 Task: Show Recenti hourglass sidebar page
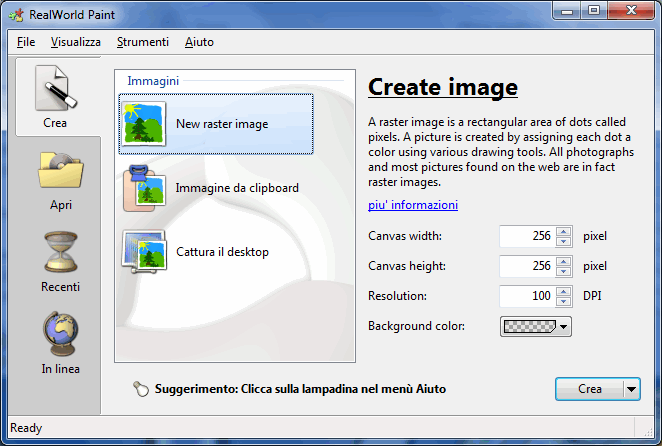(61, 251)
